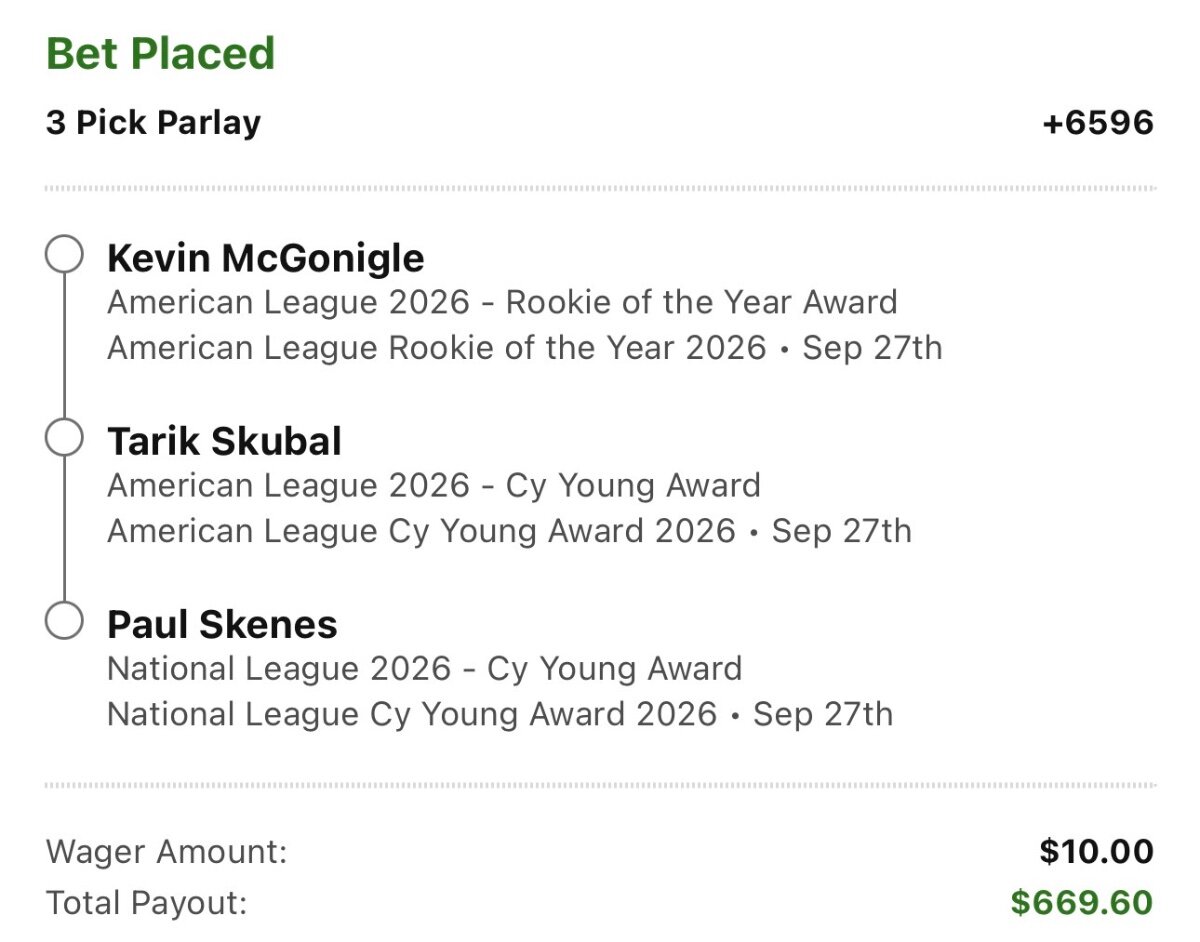Click the +6596 parlay odds

[1097, 123]
